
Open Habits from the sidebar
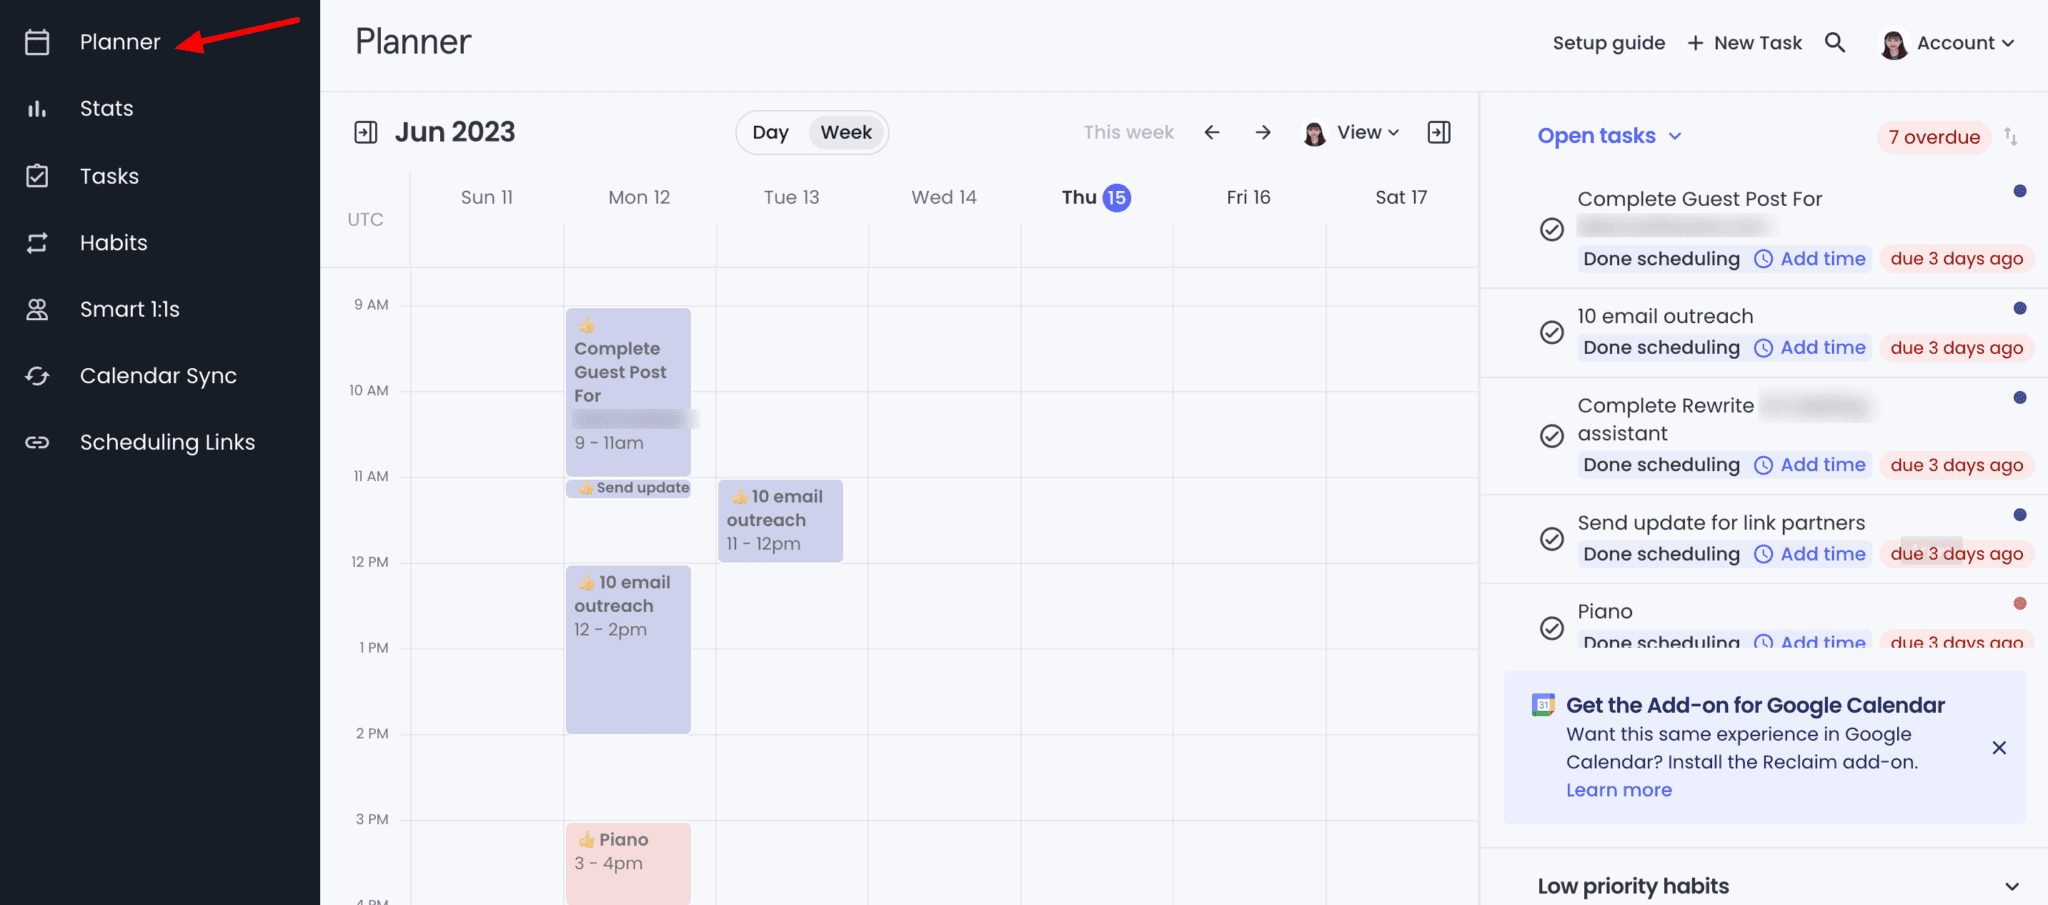click(x=113, y=242)
